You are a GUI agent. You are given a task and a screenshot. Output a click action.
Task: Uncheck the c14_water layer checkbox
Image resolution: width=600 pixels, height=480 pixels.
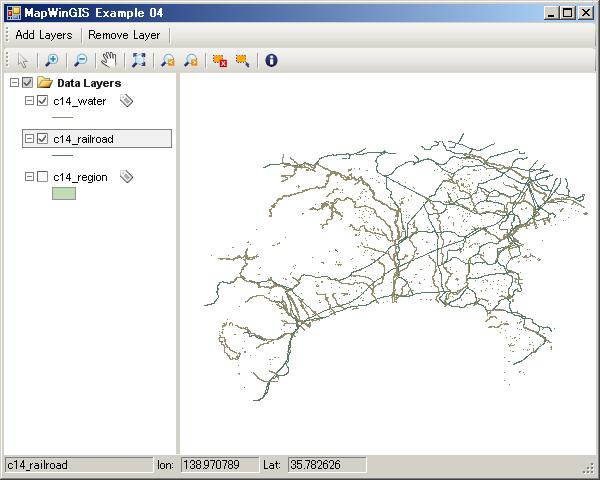click(42, 101)
